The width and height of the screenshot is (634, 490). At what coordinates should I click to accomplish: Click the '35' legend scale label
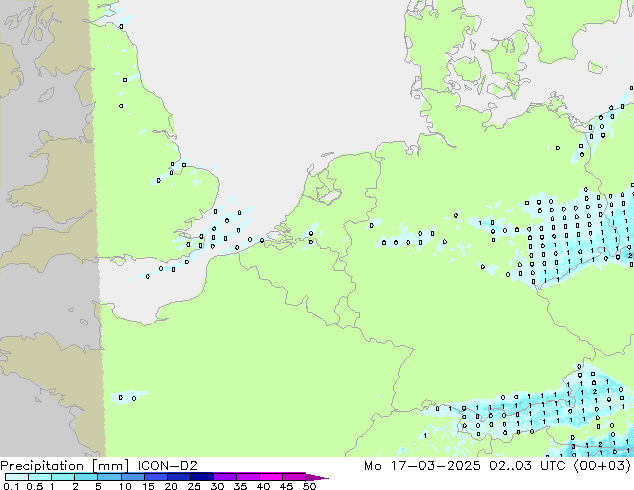coord(240,486)
